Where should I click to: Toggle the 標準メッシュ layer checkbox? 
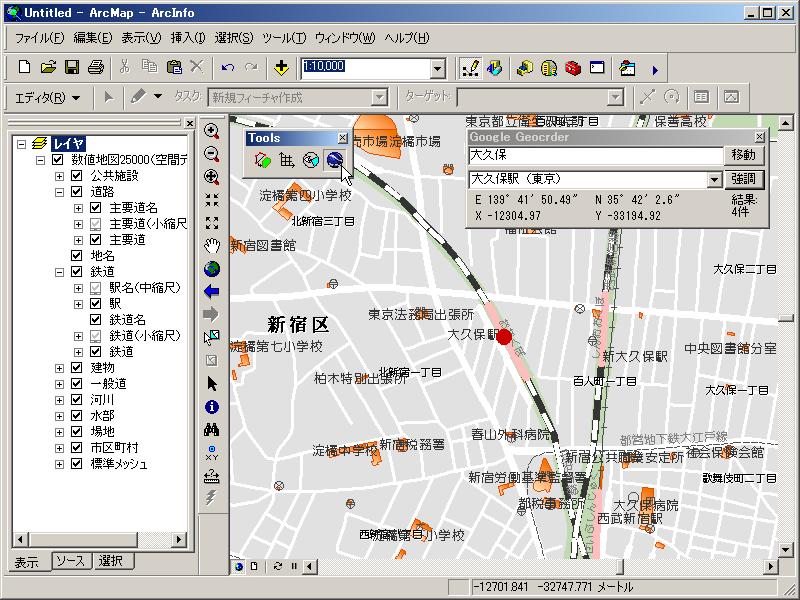(x=77, y=464)
